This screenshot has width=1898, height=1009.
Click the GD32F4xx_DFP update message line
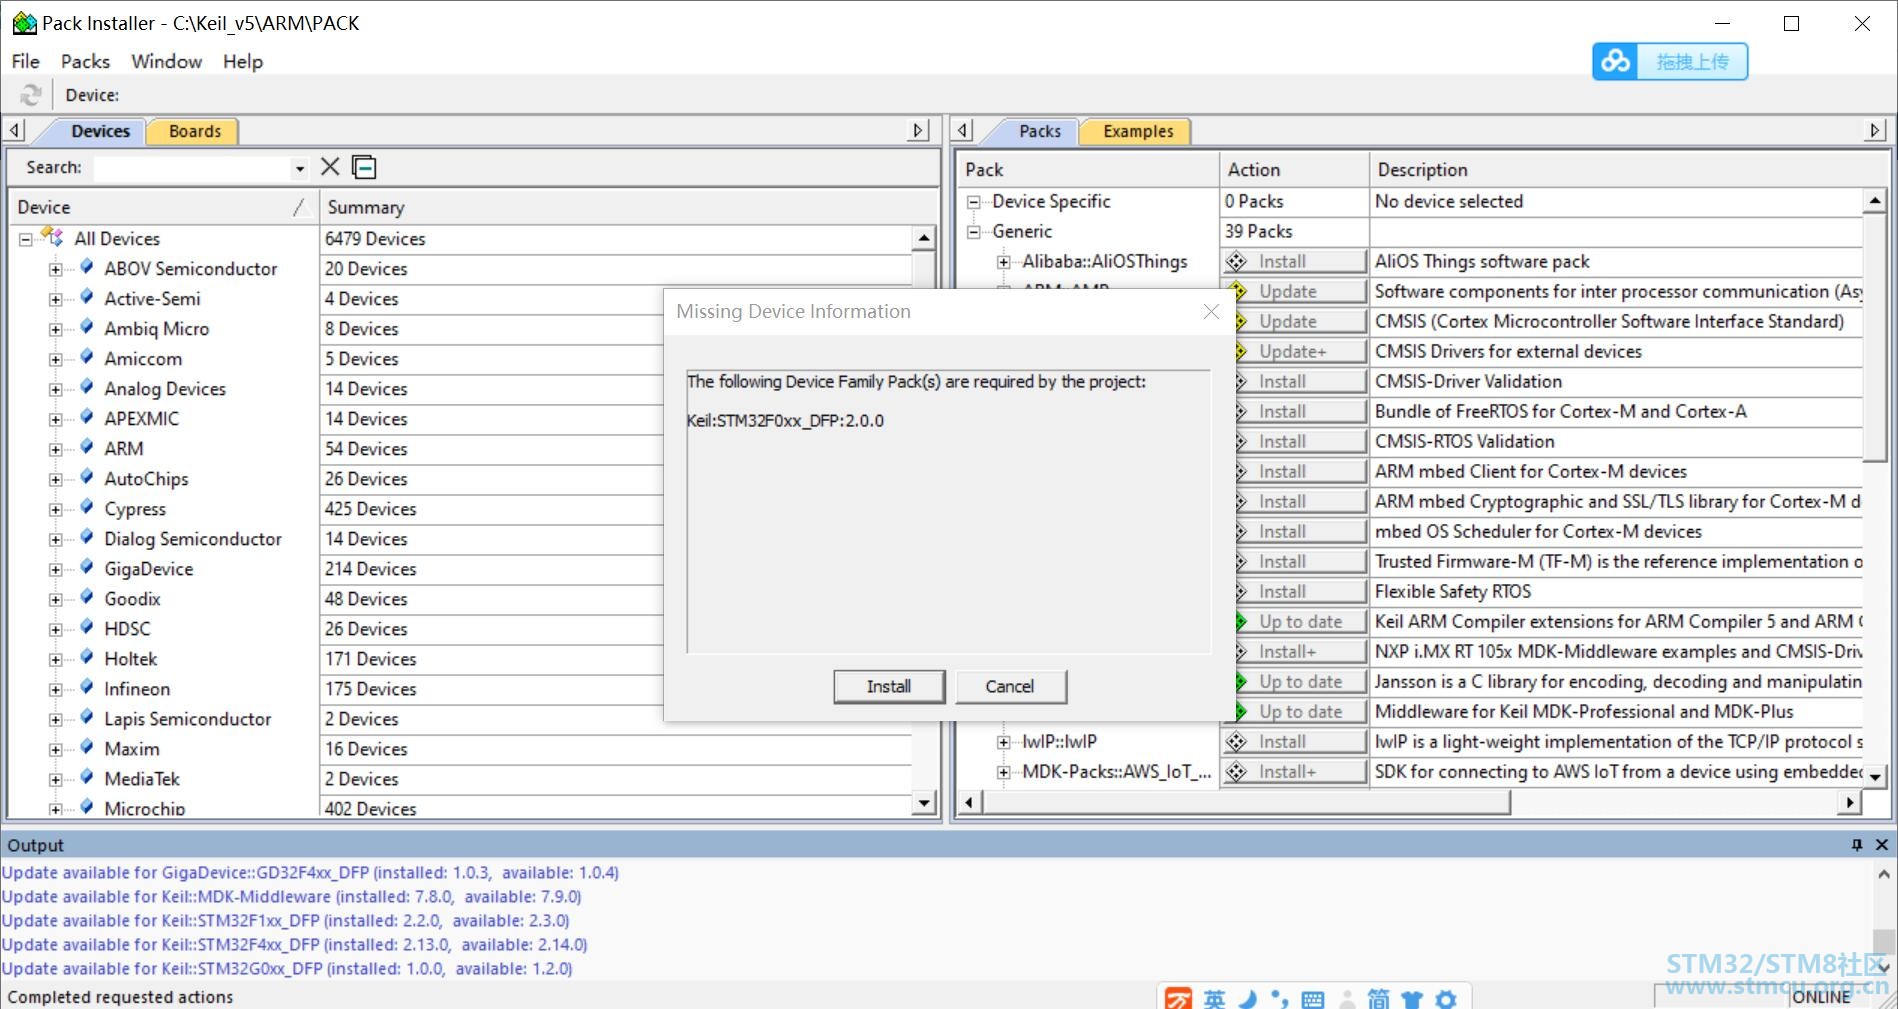[x=310, y=873]
